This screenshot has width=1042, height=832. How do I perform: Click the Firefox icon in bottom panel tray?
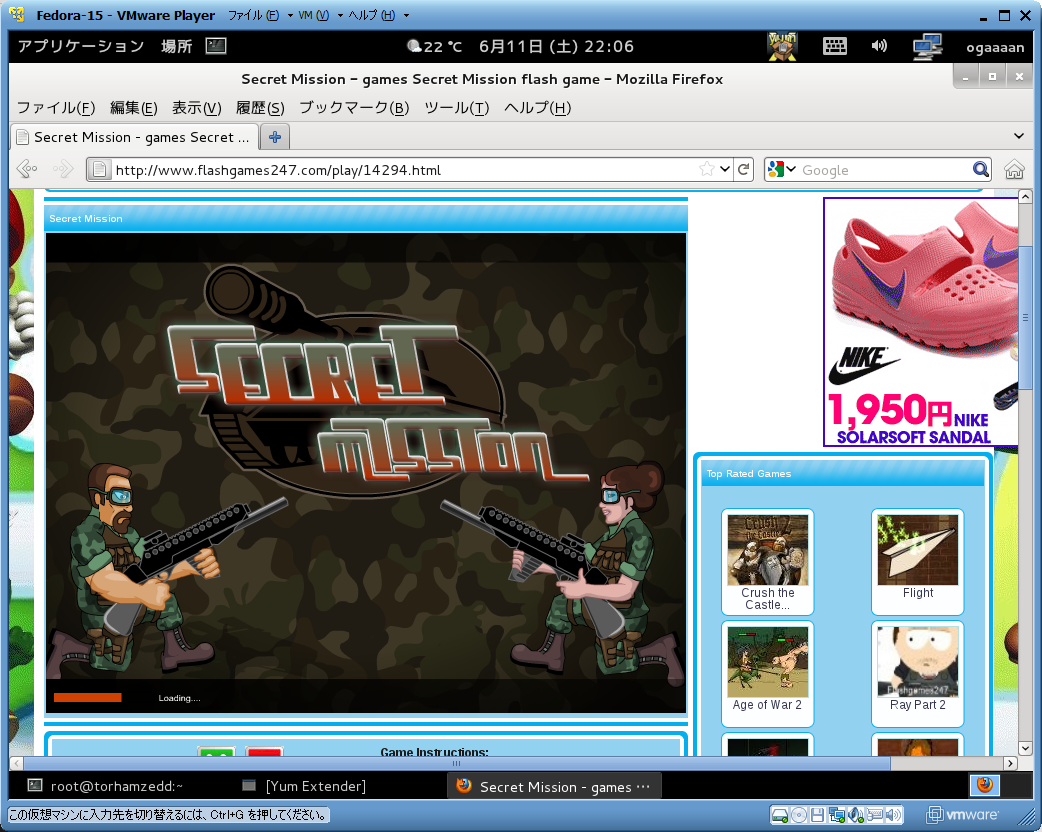pos(984,785)
